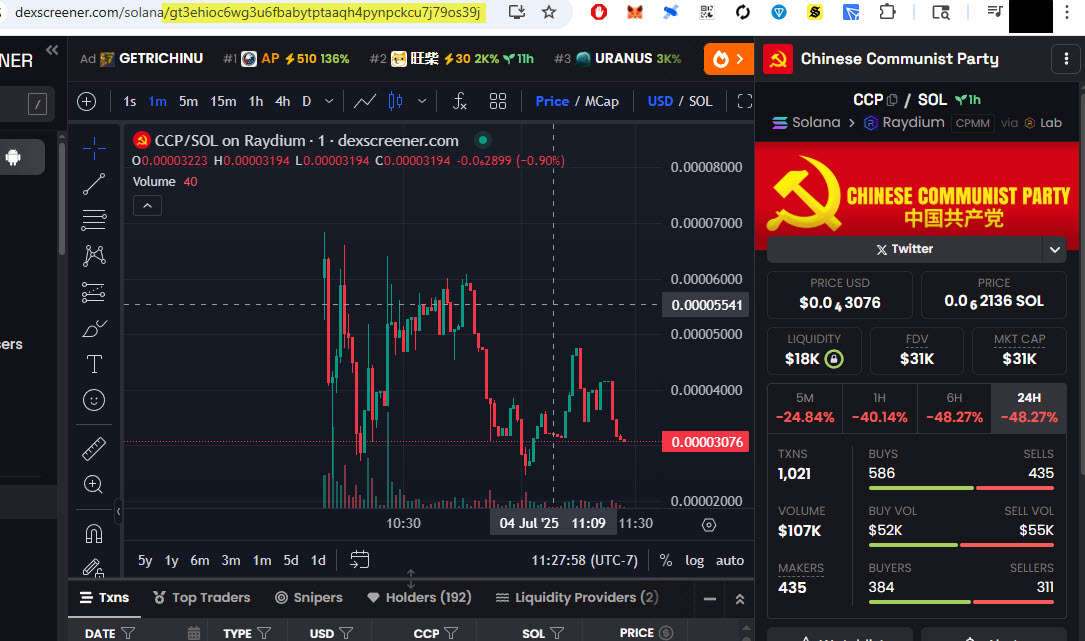
Task: Enter fullscreen chart mode
Action: tap(745, 102)
